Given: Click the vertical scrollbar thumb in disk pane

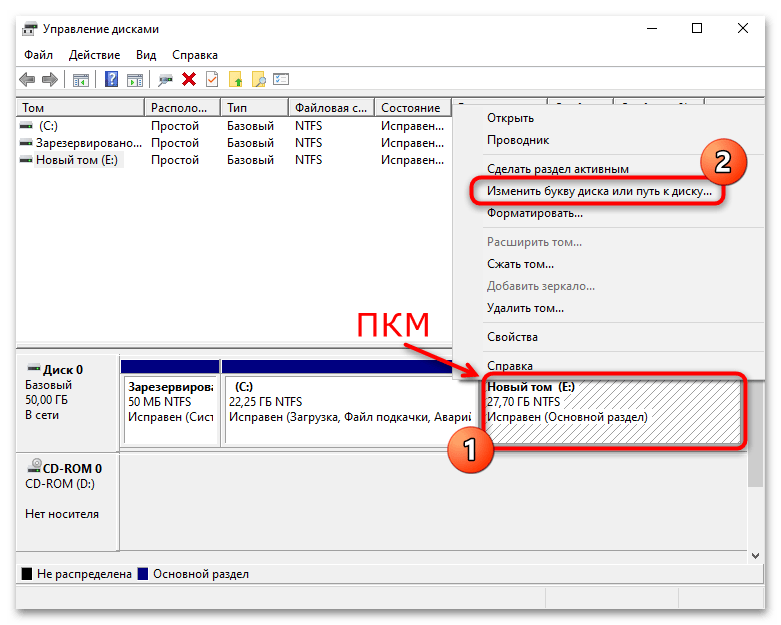Looking at the screenshot, I should tap(756, 433).
